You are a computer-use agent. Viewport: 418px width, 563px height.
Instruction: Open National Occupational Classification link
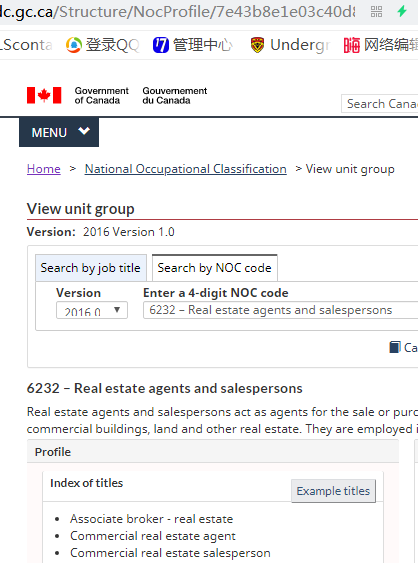pyautogui.click(x=186, y=169)
